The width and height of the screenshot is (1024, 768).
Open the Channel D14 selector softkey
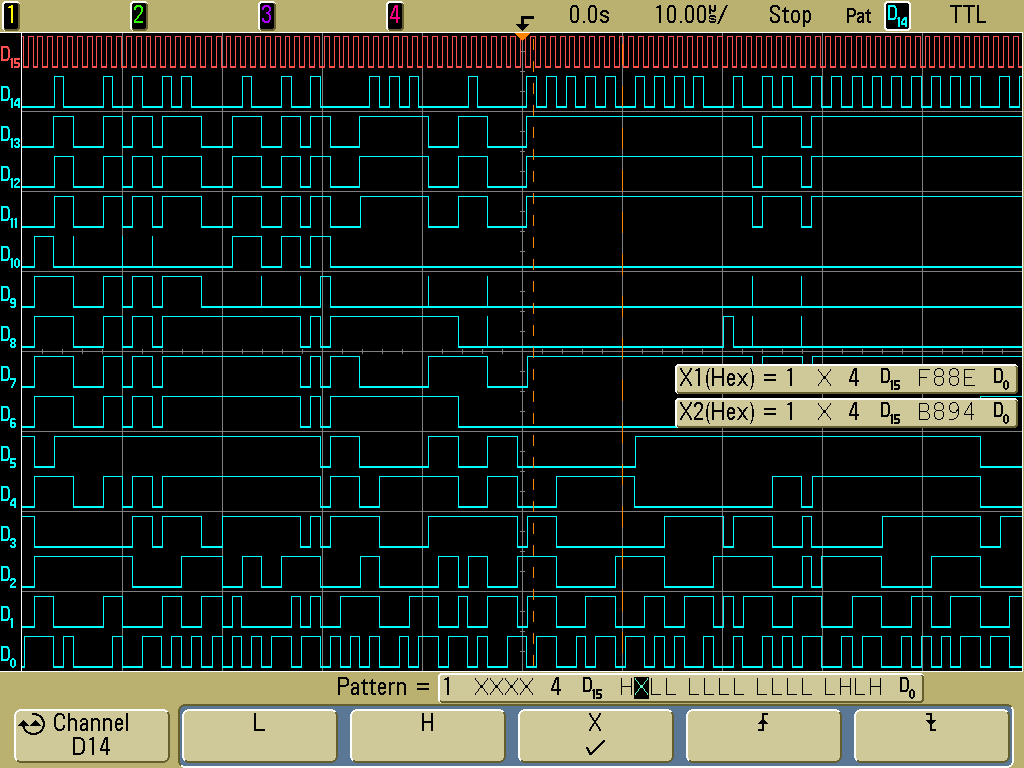click(91, 736)
